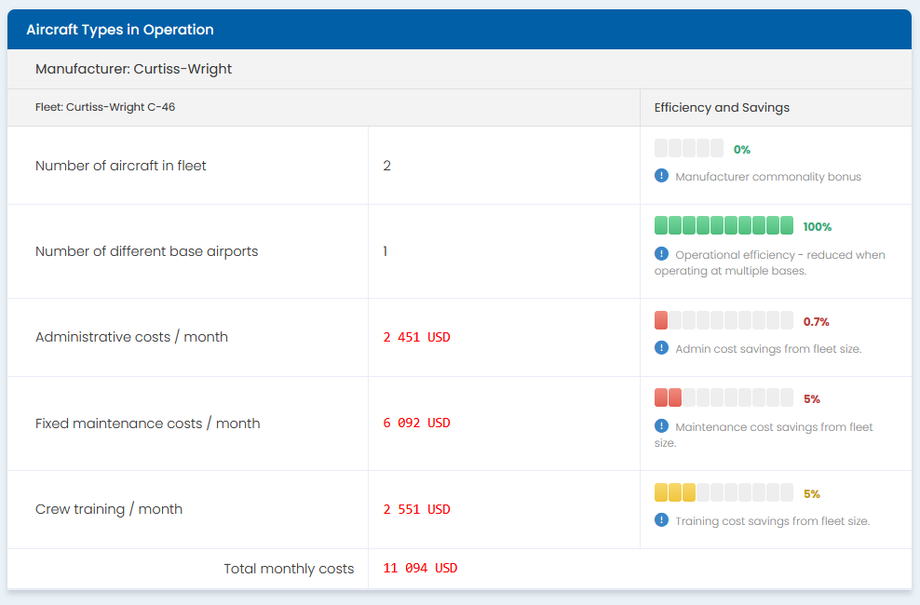Image resolution: width=920 pixels, height=605 pixels.
Task: Select the 2 551 USD crew training value
Action: (x=417, y=509)
